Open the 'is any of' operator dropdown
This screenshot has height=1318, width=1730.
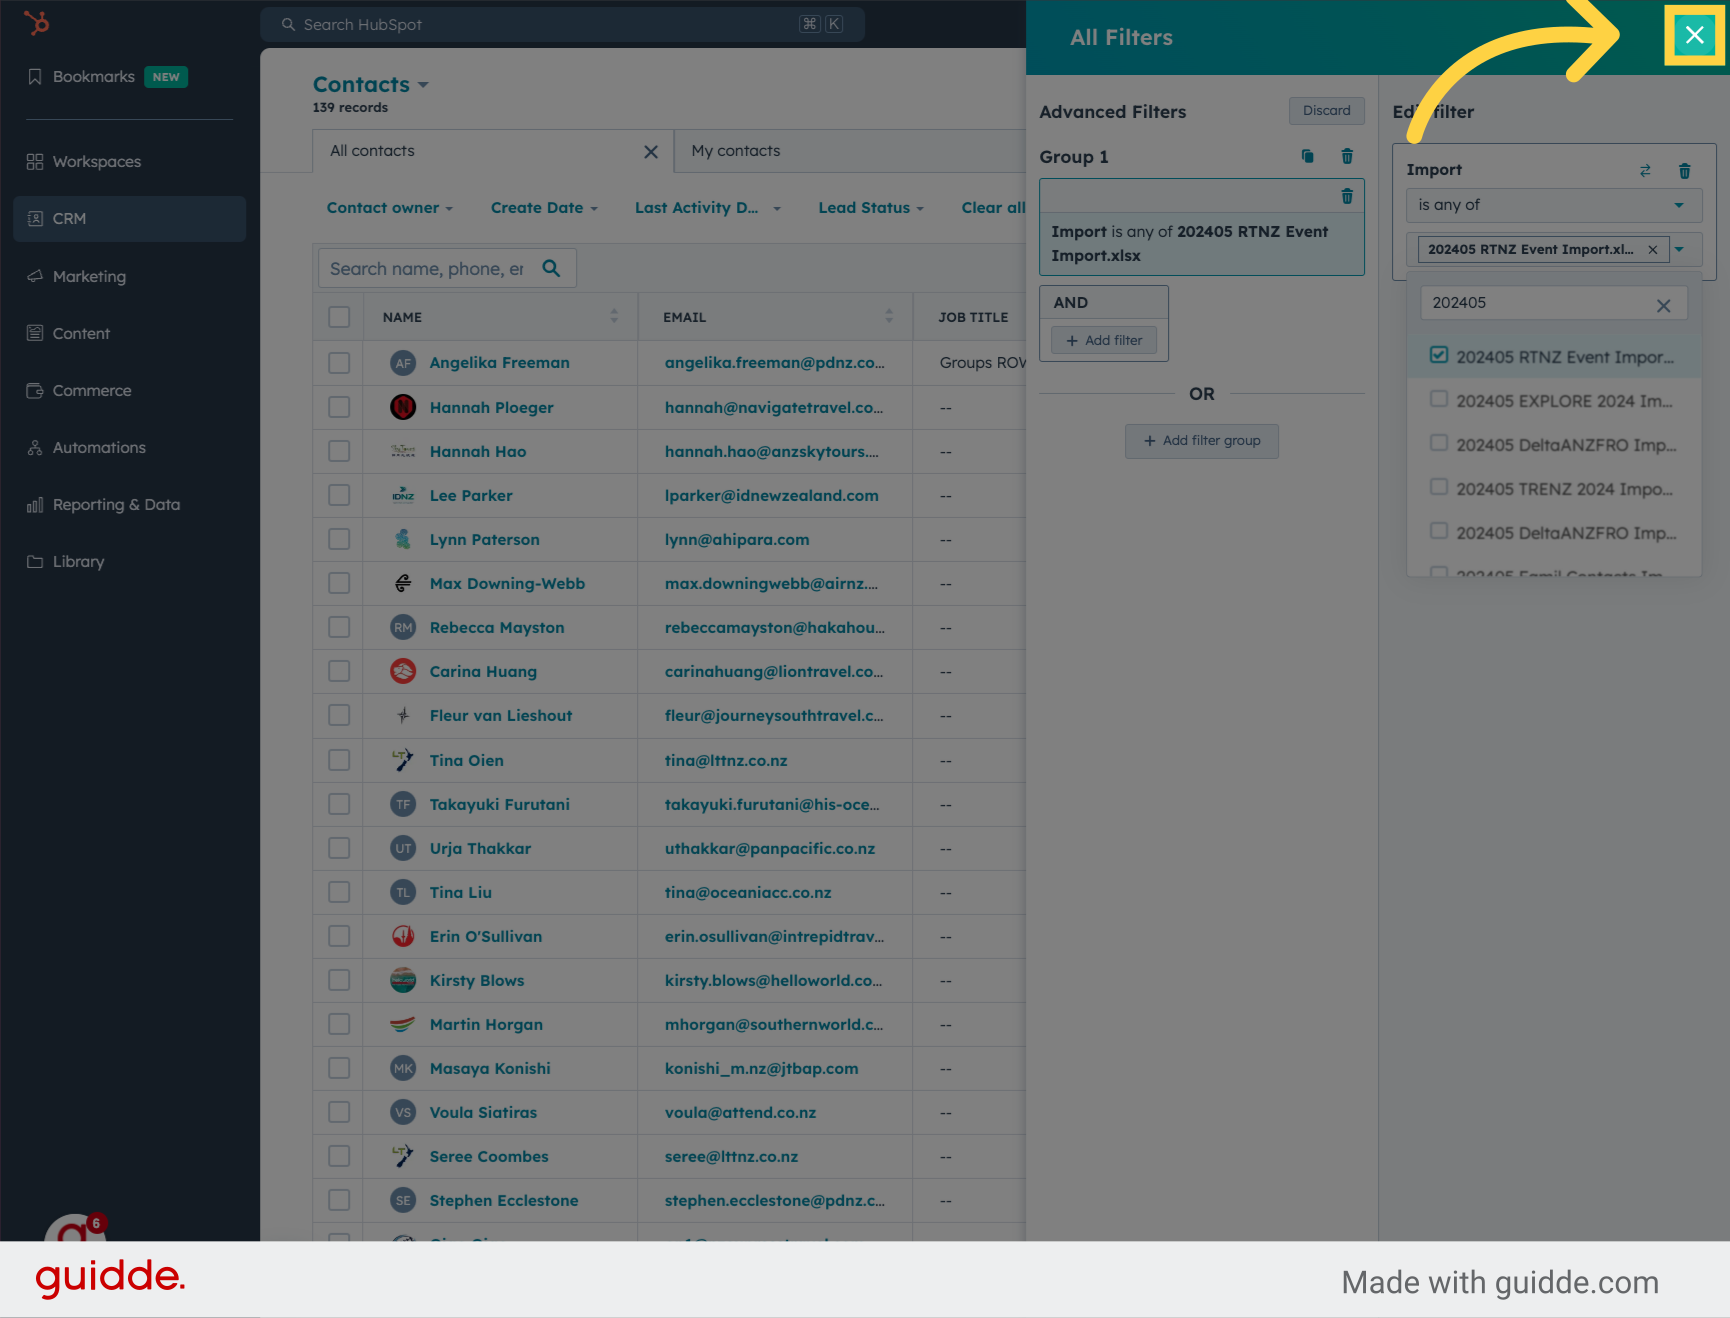point(1554,206)
